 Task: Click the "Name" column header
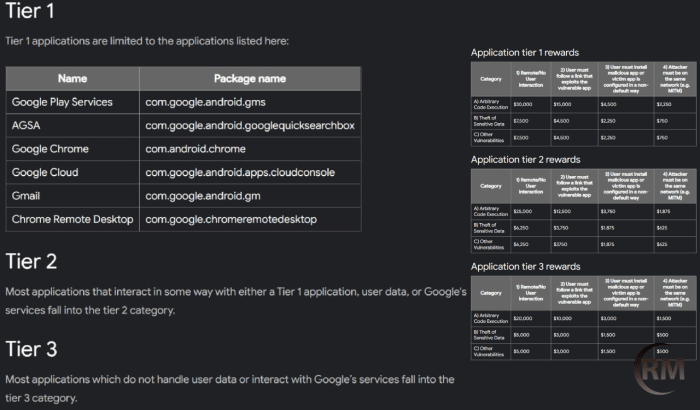tap(72, 79)
